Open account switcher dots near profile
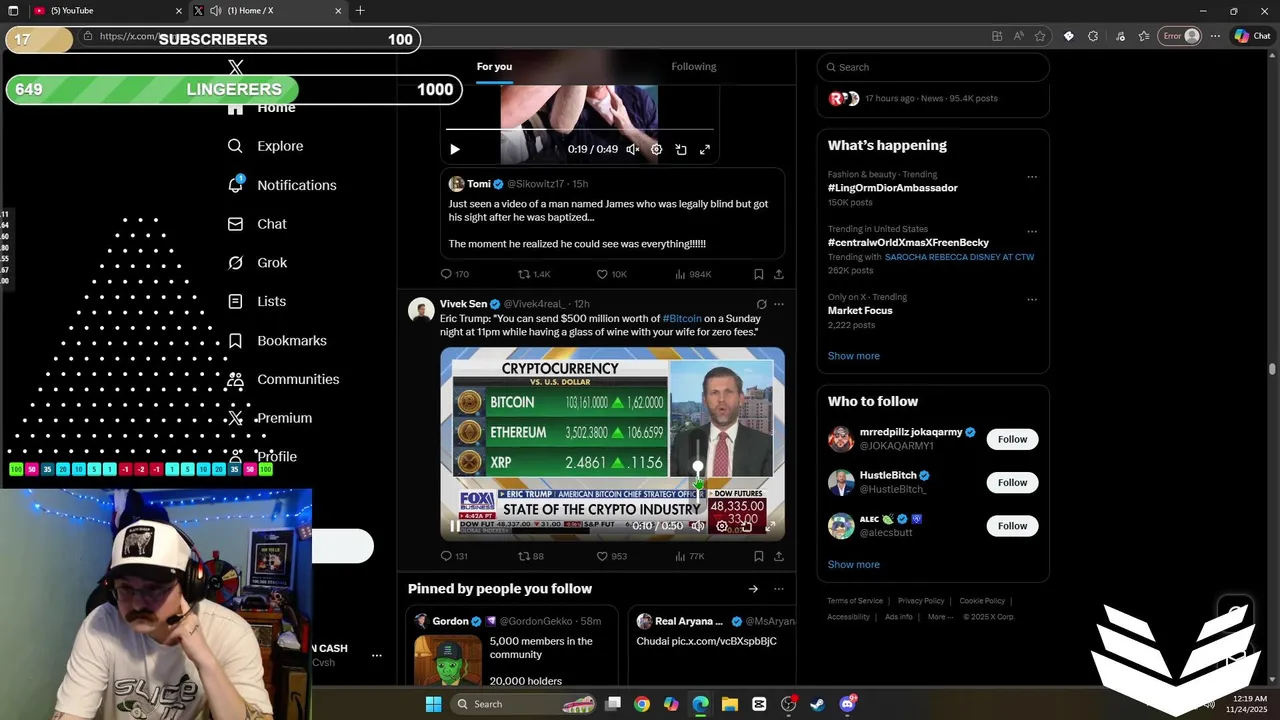 [x=377, y=656]
